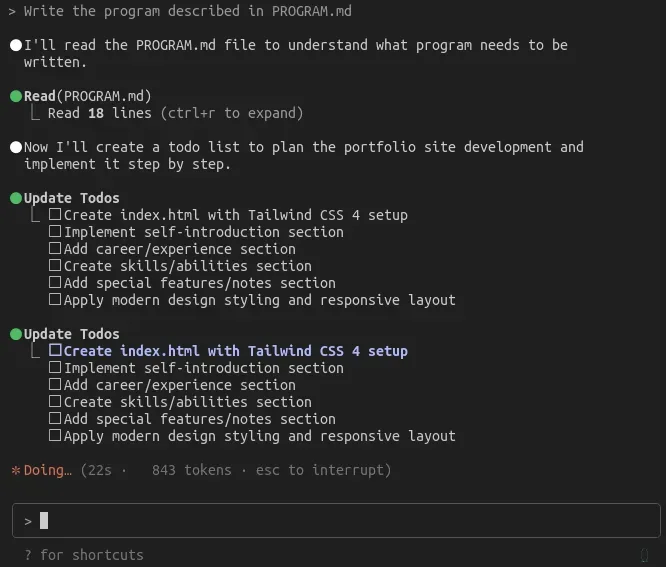Click the green bullet beside the second Update Todos
Screen dimensions: 666x567
16,334
